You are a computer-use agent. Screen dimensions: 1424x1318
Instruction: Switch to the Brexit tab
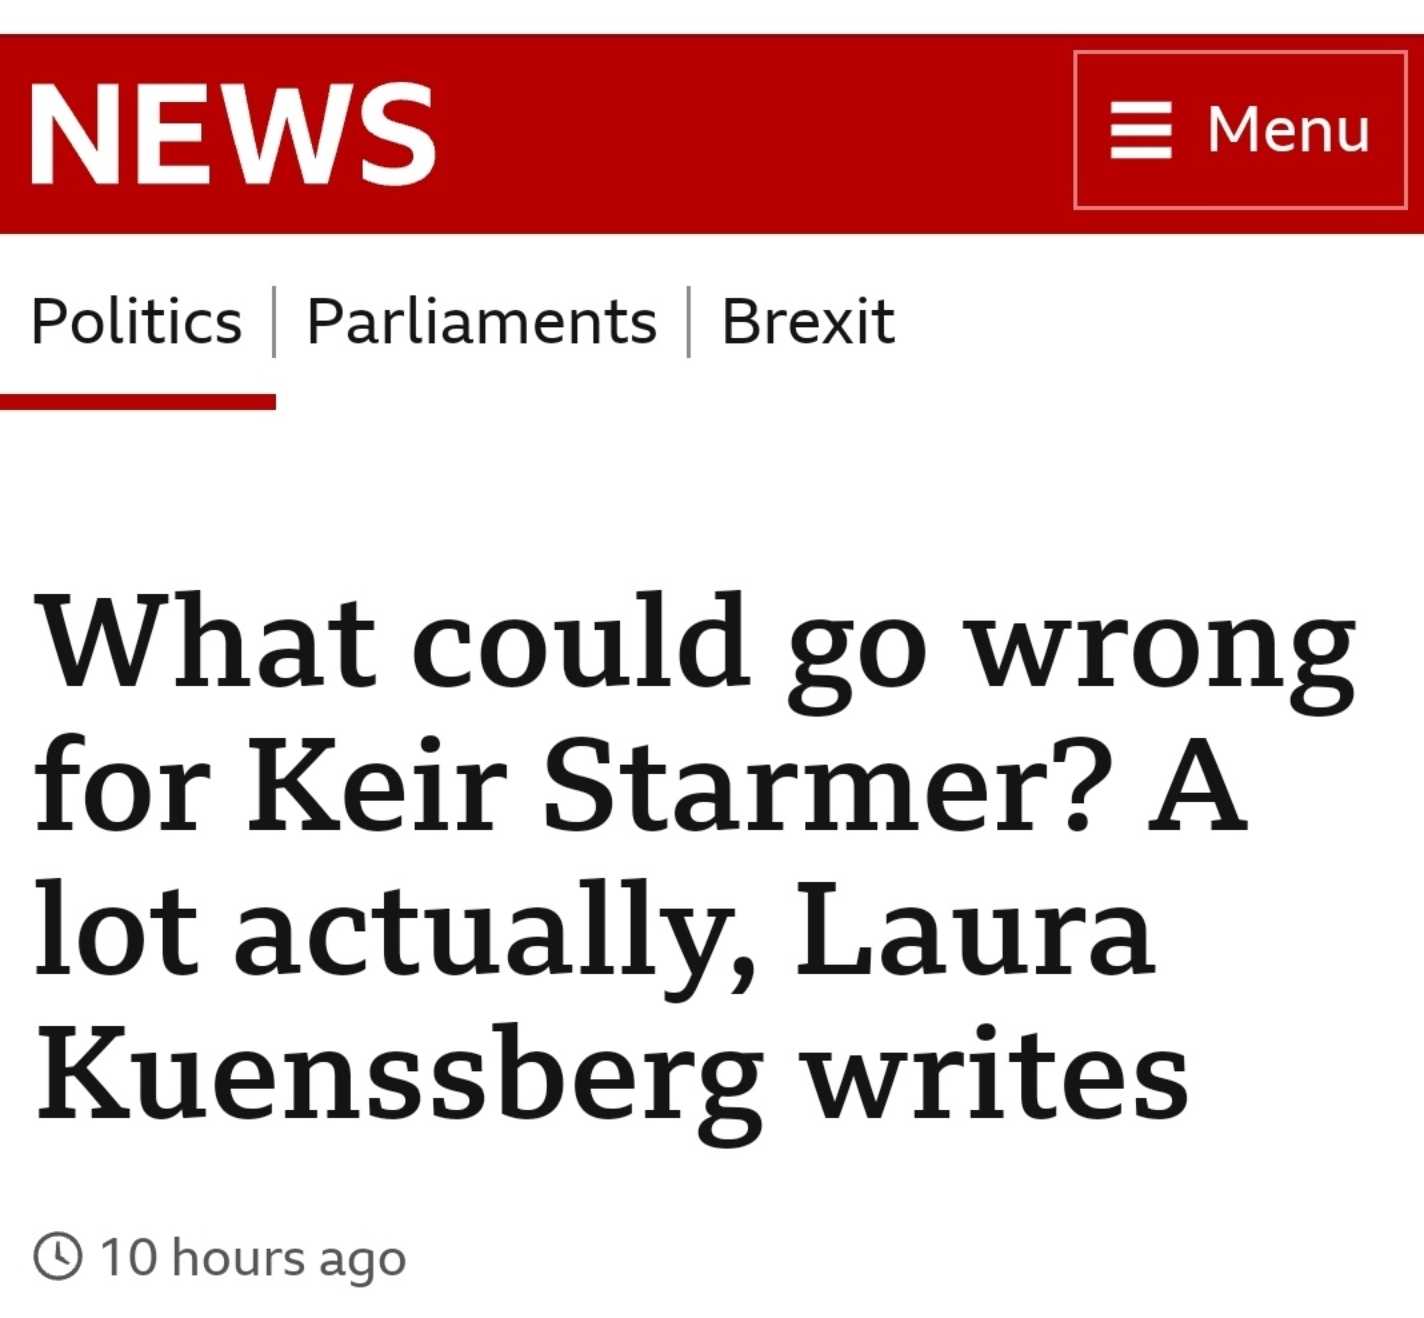click(x=807, y=321)
